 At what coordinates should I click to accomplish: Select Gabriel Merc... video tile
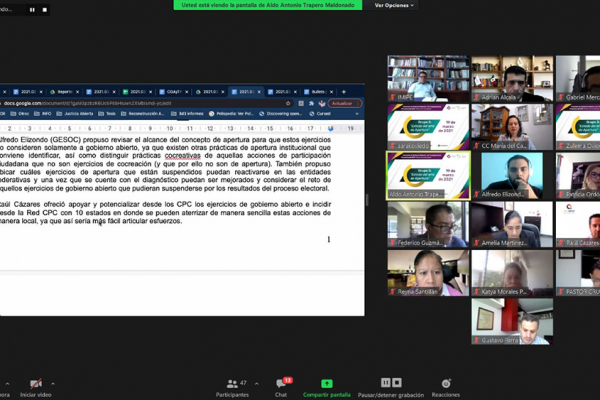tap(578, 78)
